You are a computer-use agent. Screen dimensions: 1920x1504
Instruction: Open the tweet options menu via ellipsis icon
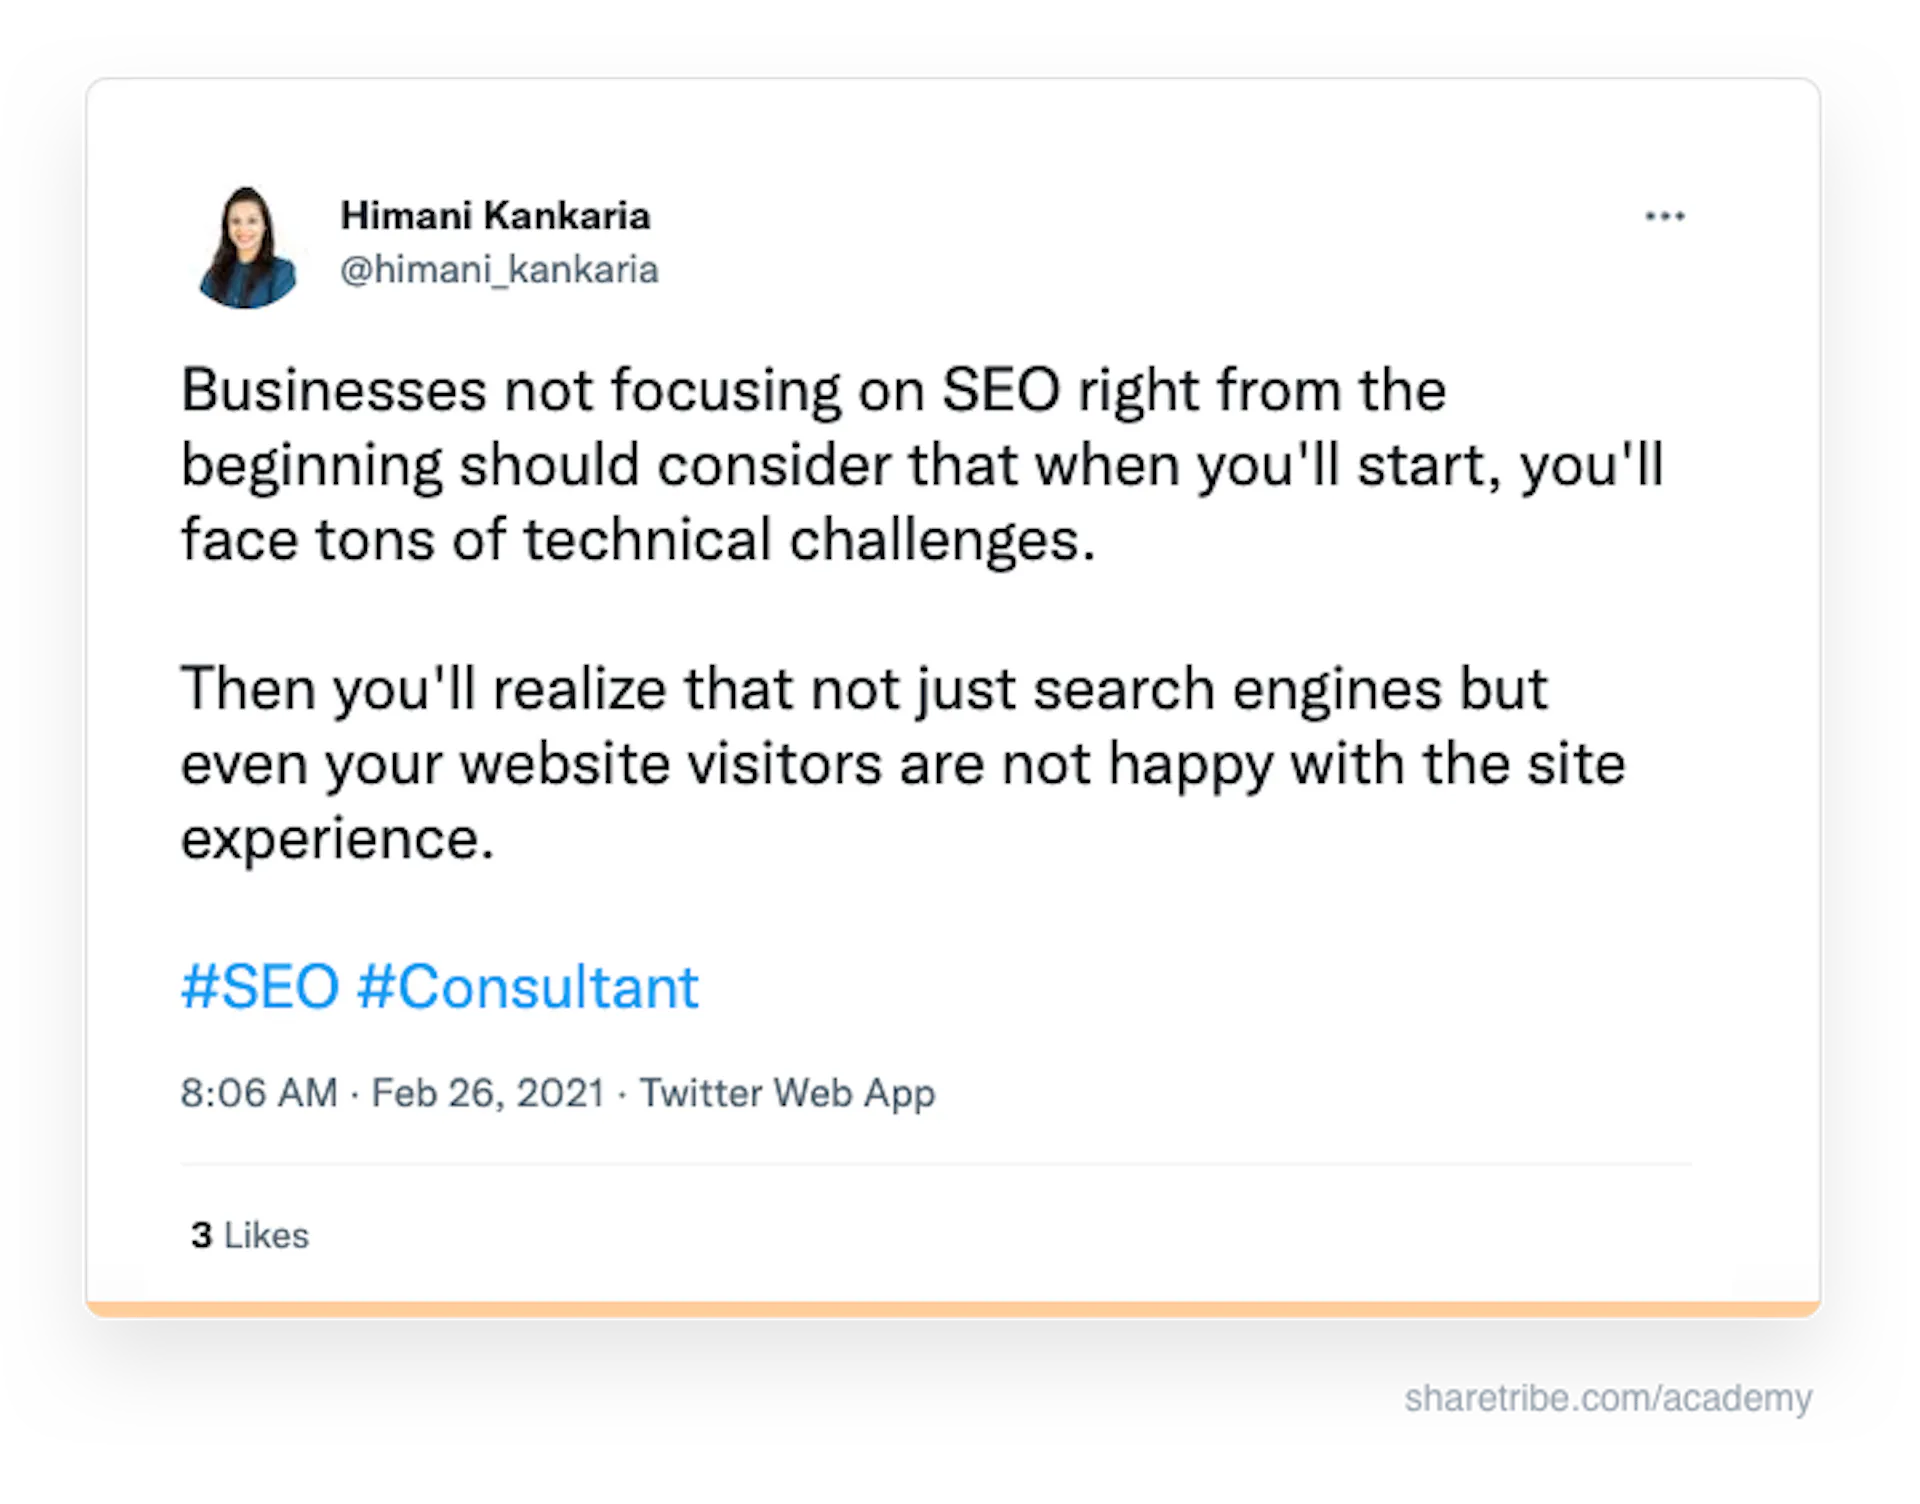1664,214
